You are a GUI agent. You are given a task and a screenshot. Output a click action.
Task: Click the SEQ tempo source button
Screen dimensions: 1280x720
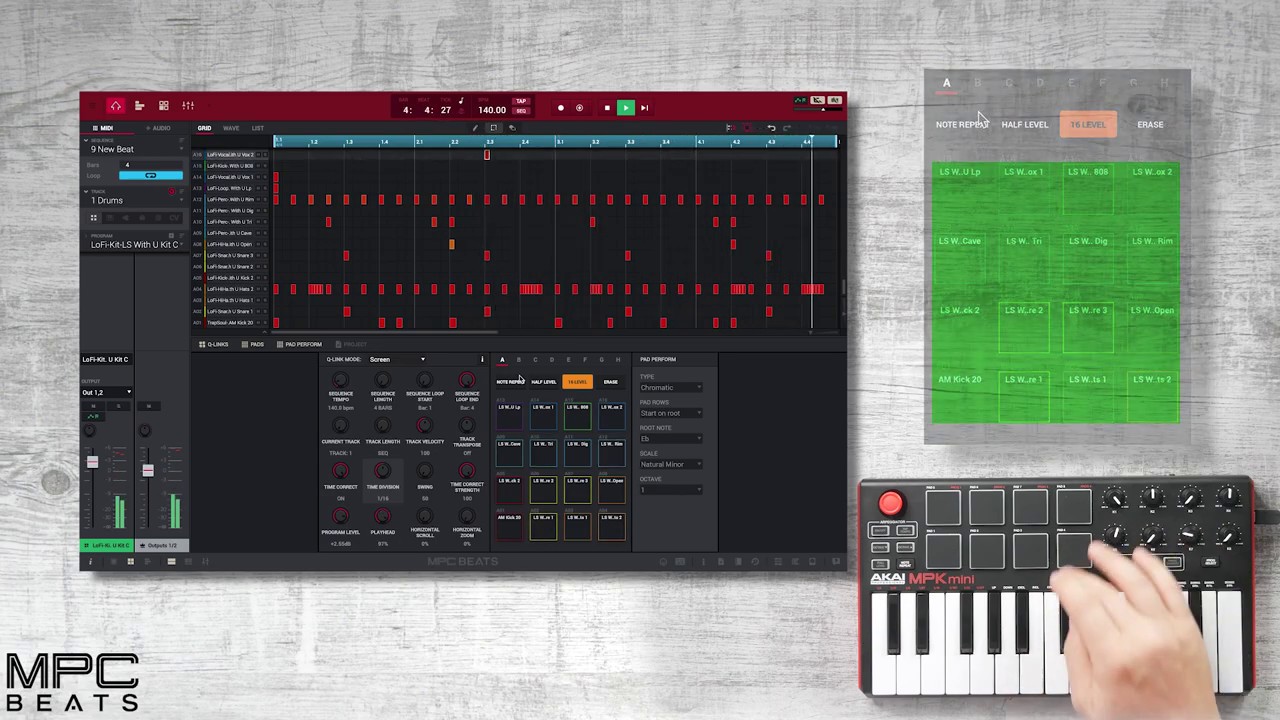click(521, 111)
